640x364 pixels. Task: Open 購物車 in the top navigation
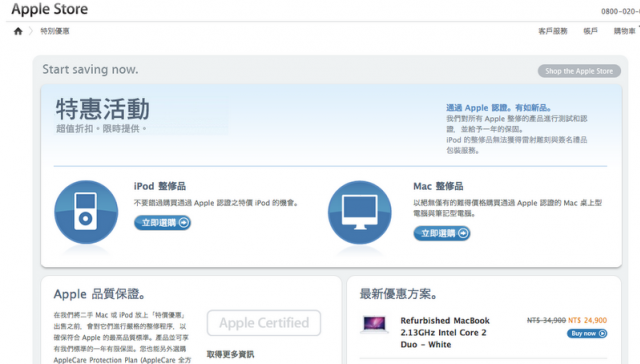[624, 31]
